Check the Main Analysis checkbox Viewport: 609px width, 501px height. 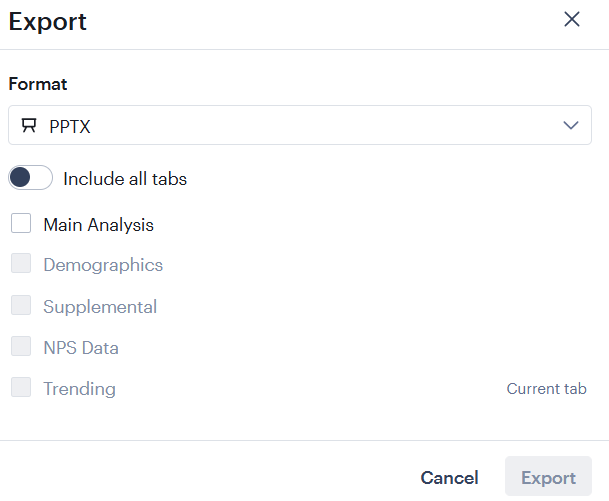pyautogui.click(x=21, y=224)
